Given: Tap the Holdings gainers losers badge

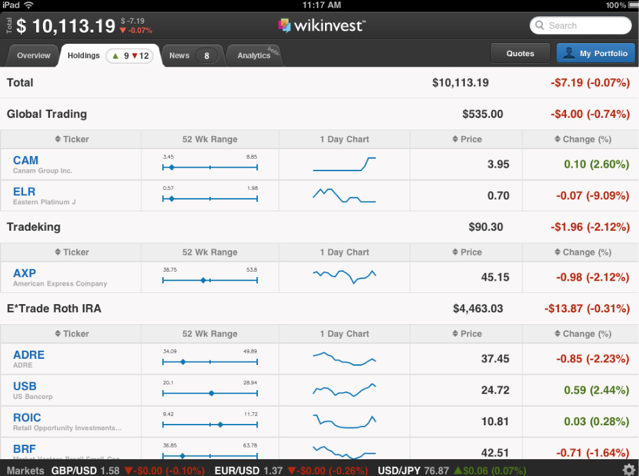Looking at the screenshot, I should 130,56.
